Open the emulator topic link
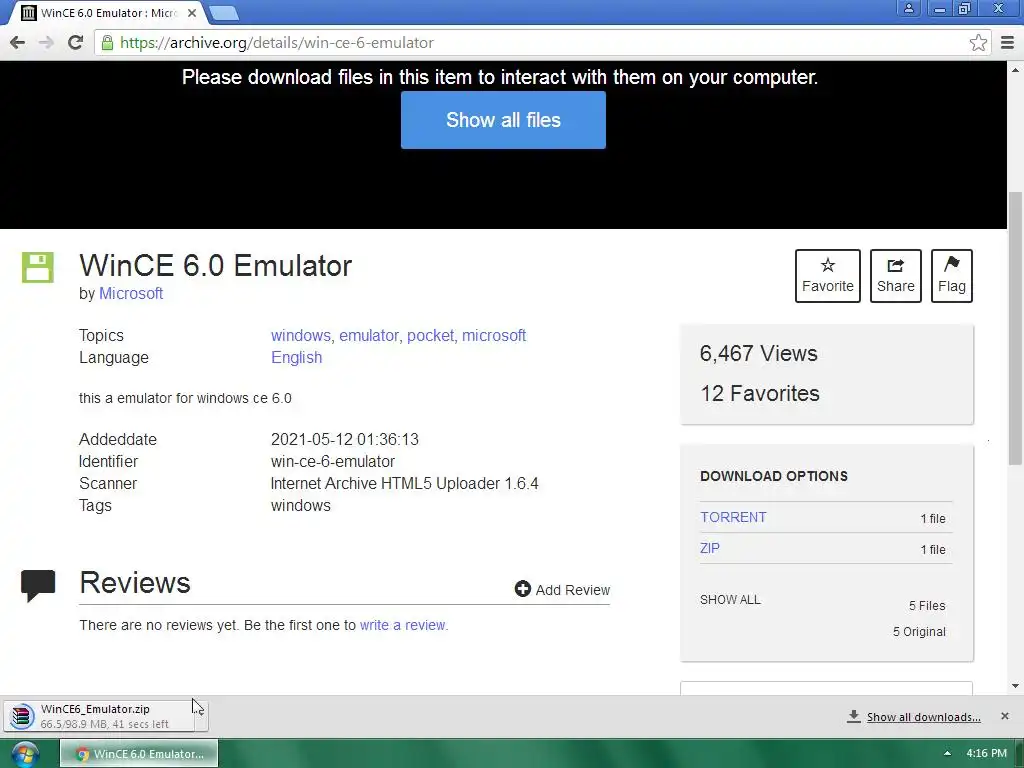This screenshot has height=768, width=1024. pos(369,335)
